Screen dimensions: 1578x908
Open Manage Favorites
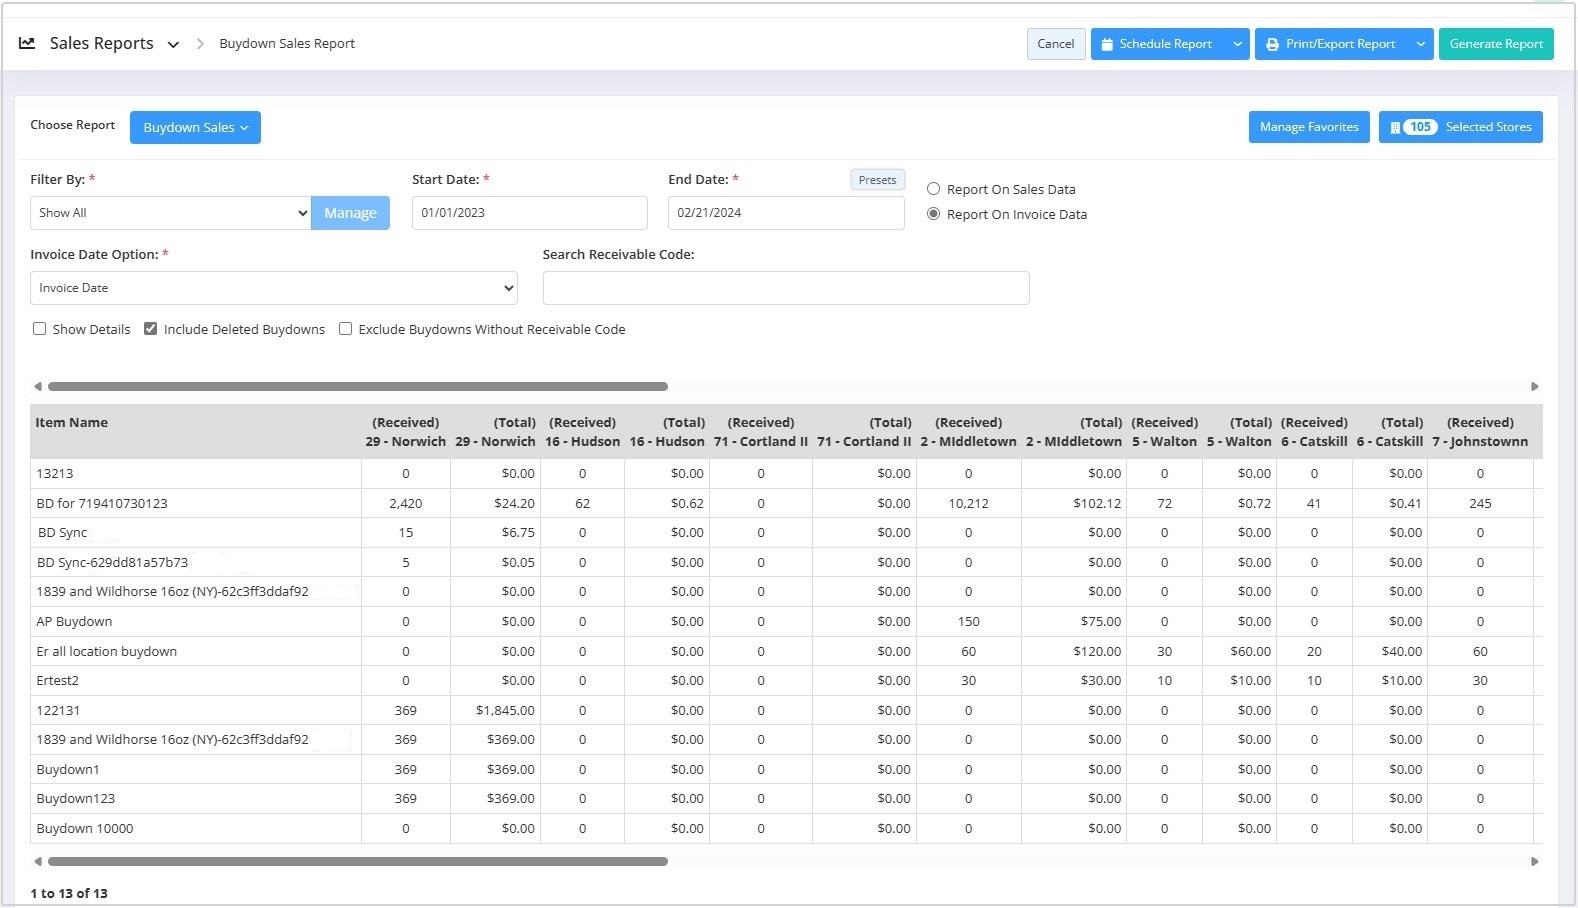(x=1309, y=127)
